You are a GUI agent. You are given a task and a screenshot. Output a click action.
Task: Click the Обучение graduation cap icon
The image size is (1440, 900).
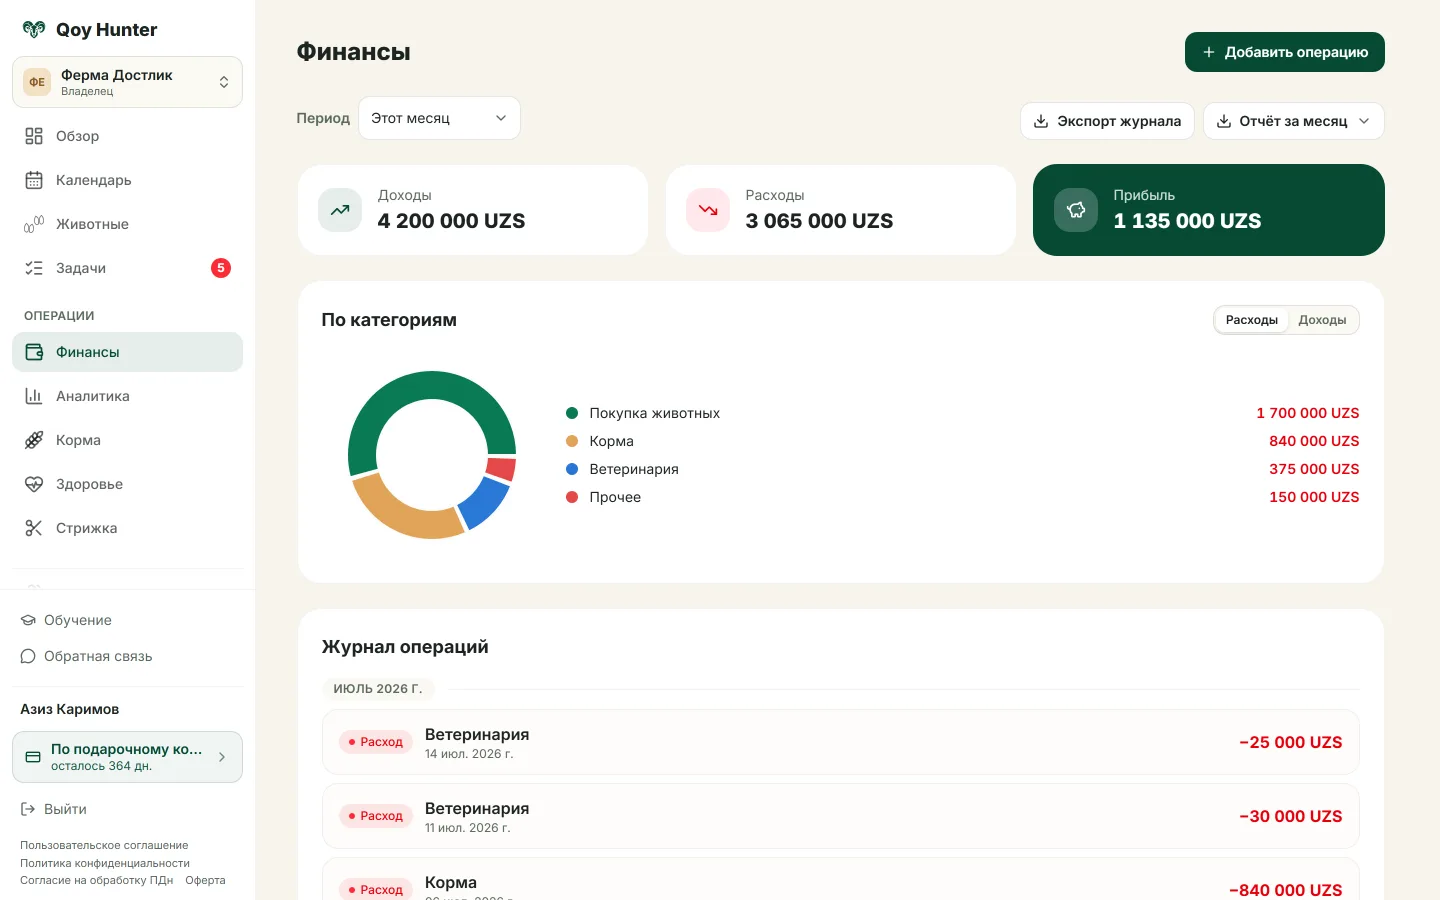click(x=28, y=620)
